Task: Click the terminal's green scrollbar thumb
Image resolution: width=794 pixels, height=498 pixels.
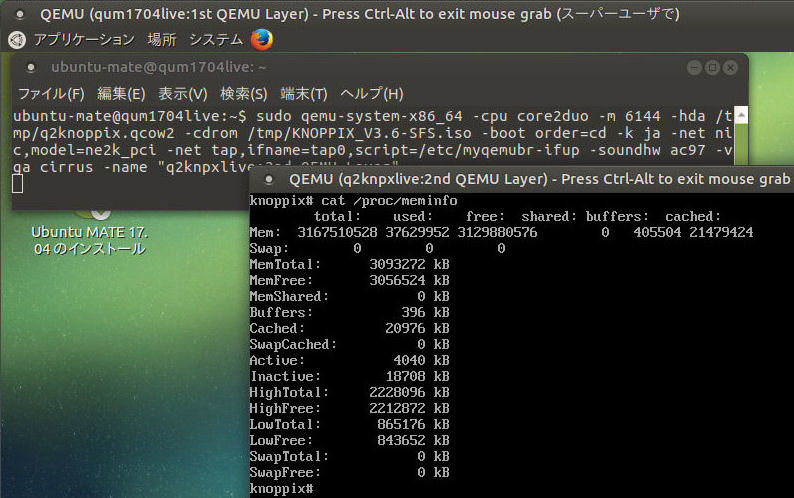Action: click(741, 144)
